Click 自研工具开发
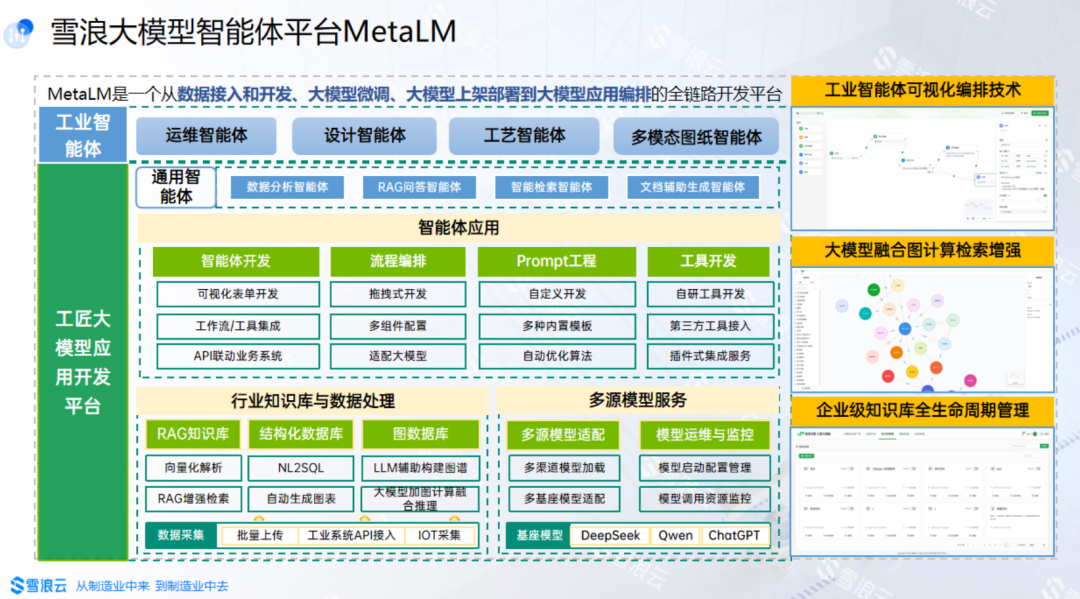1080x599 pixels. coord(710,294)
